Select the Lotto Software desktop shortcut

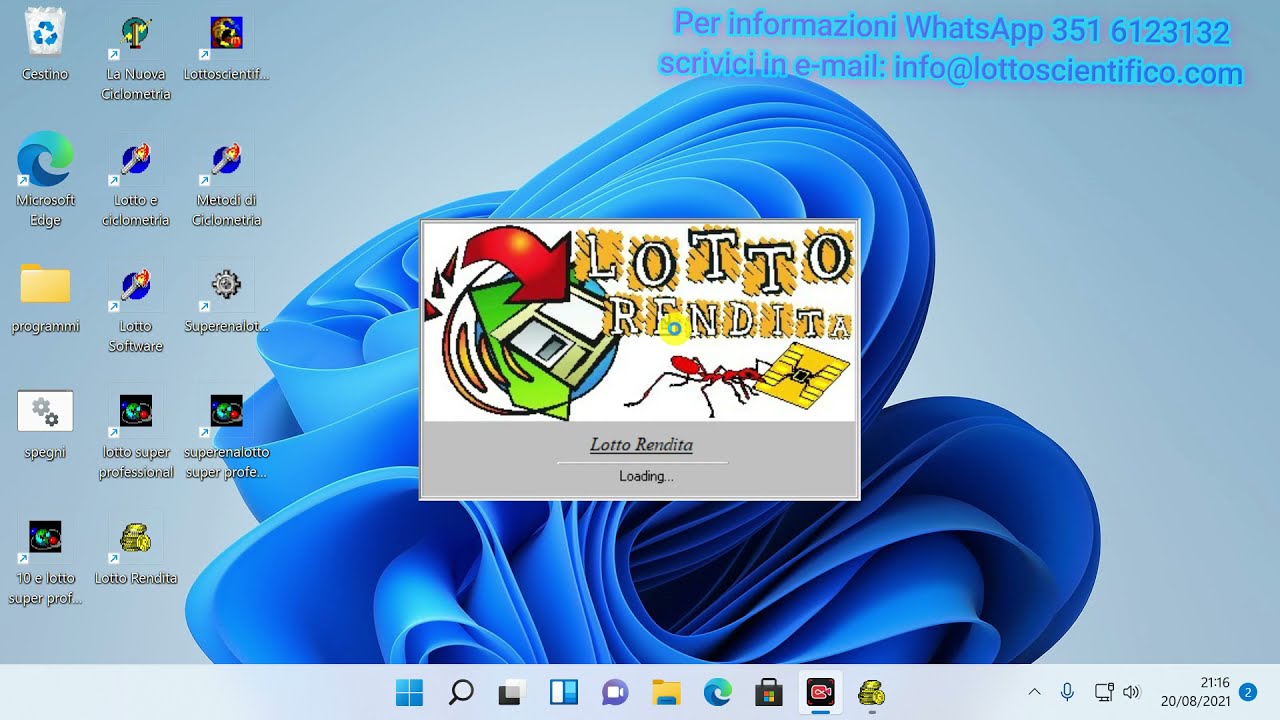click(136, 308)
